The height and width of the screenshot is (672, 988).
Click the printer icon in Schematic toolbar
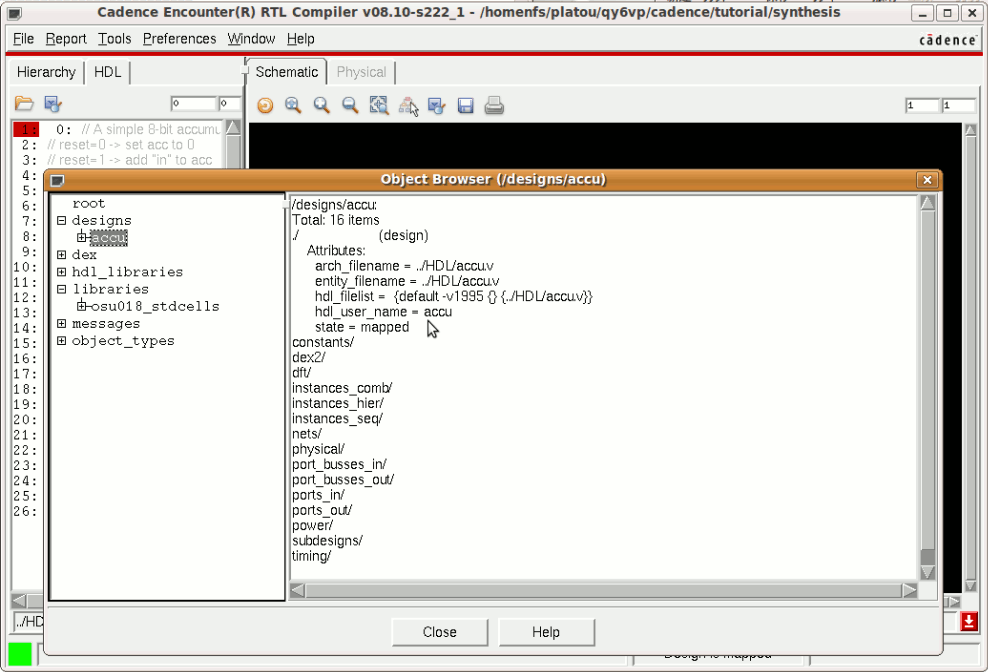point(494,105)
